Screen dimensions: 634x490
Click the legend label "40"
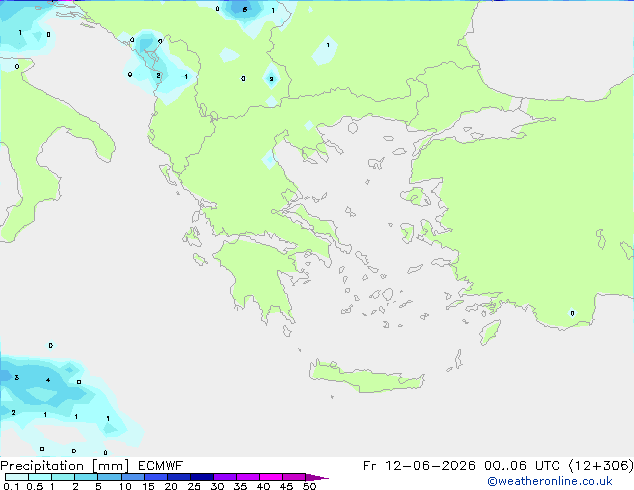coord(263,486)
